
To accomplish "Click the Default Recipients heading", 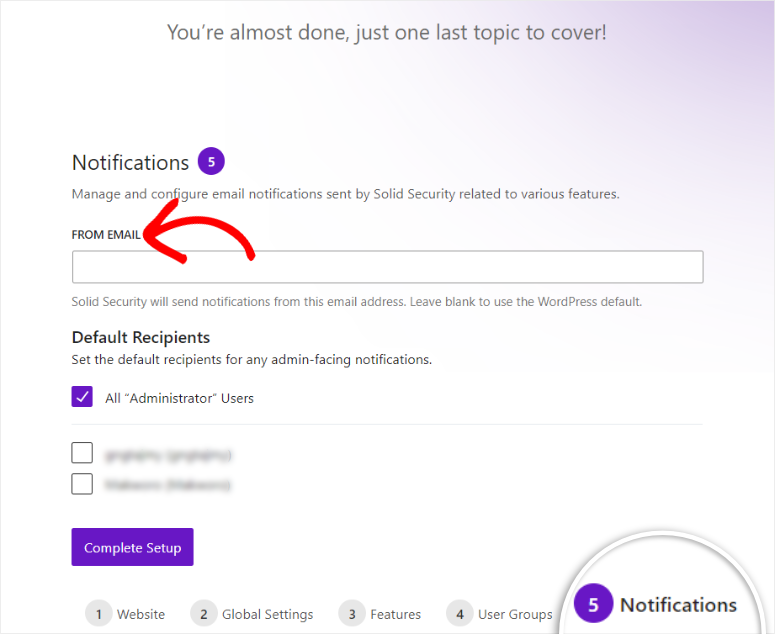I will click(x=141, y=337).
